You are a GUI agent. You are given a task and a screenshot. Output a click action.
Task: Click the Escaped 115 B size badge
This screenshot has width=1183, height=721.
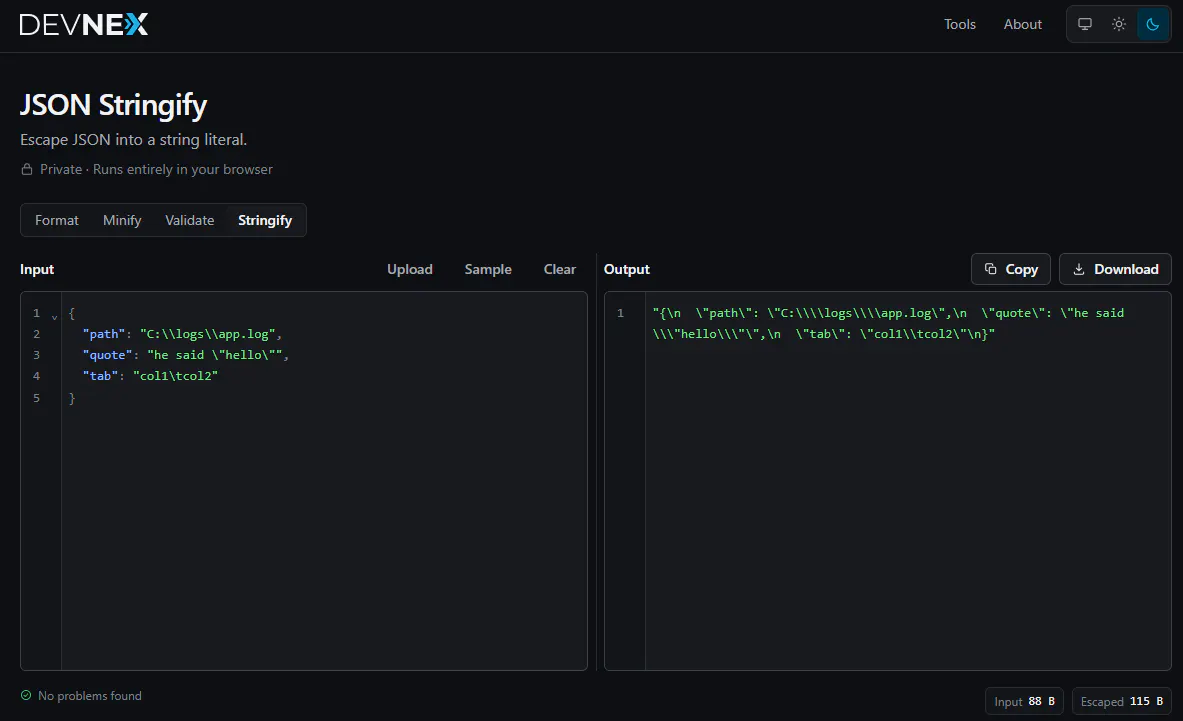(x=1122, y=701)
